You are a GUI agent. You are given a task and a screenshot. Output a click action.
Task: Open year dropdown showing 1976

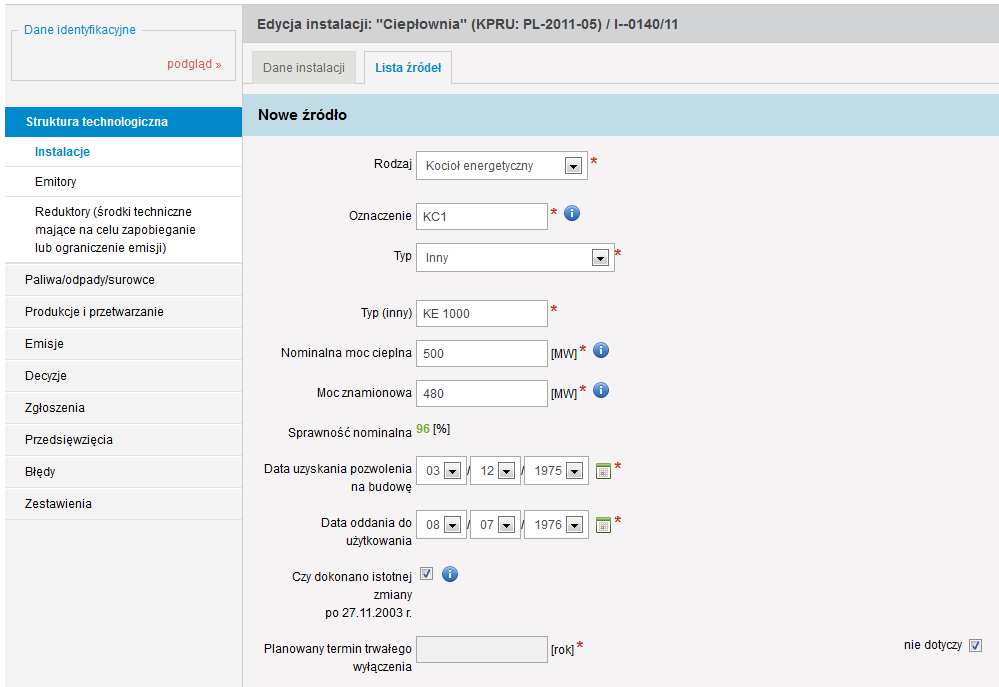[556, 524]
